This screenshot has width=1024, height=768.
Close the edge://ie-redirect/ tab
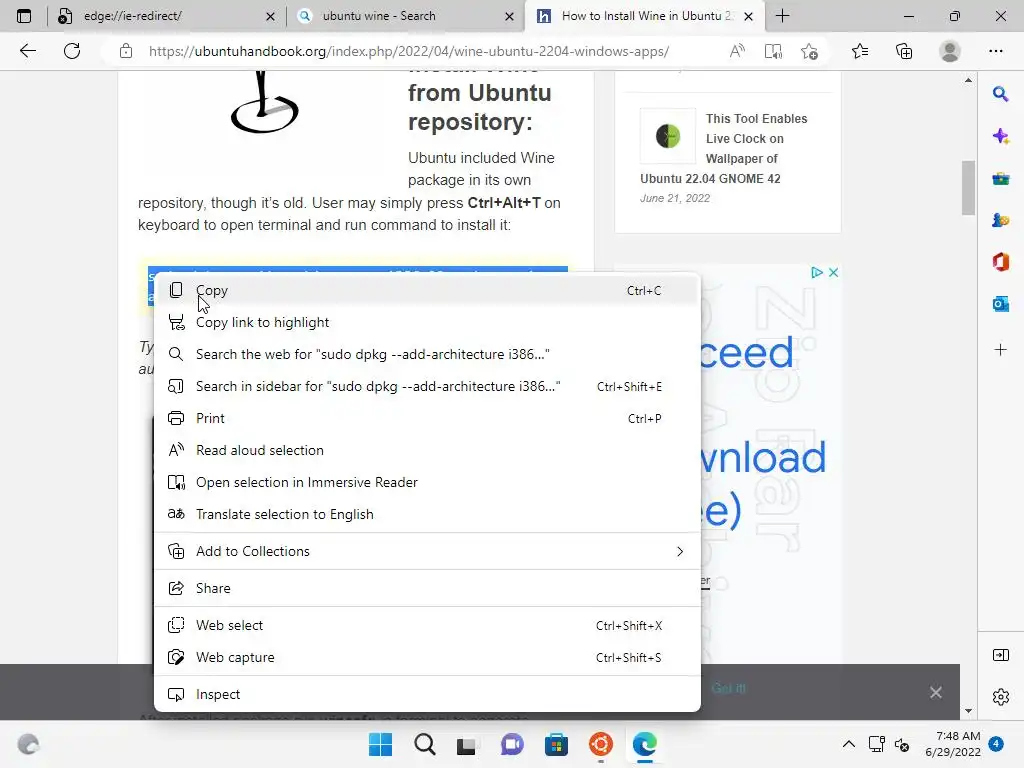click(270, 16)
